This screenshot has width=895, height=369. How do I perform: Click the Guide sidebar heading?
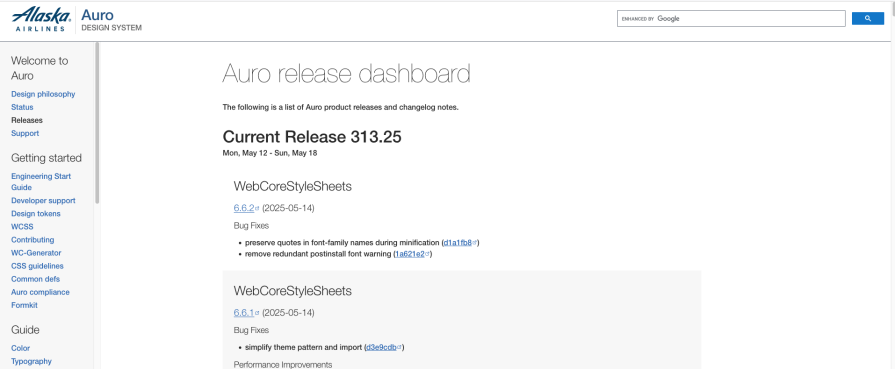(x=25, y=330)
